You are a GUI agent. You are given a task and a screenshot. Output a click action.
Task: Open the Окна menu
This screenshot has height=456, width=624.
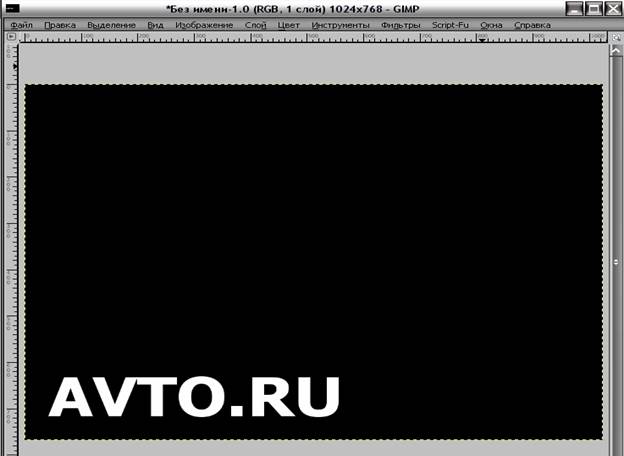point(491,25)
